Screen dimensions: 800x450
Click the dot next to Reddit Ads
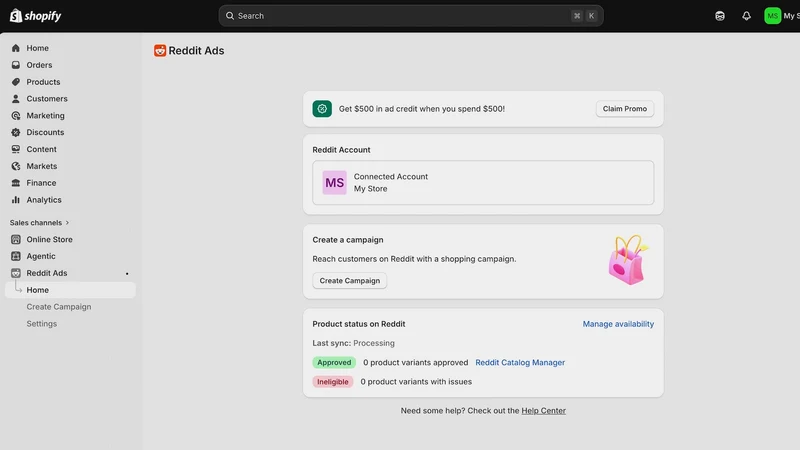[127, 273]
